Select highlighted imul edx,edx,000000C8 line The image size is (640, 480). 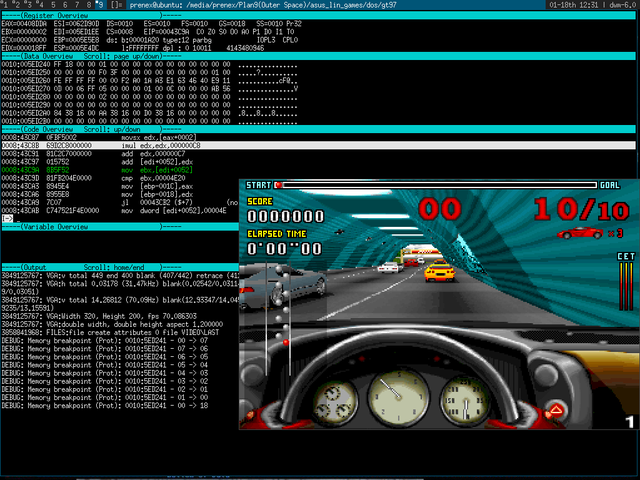[319, 145]
